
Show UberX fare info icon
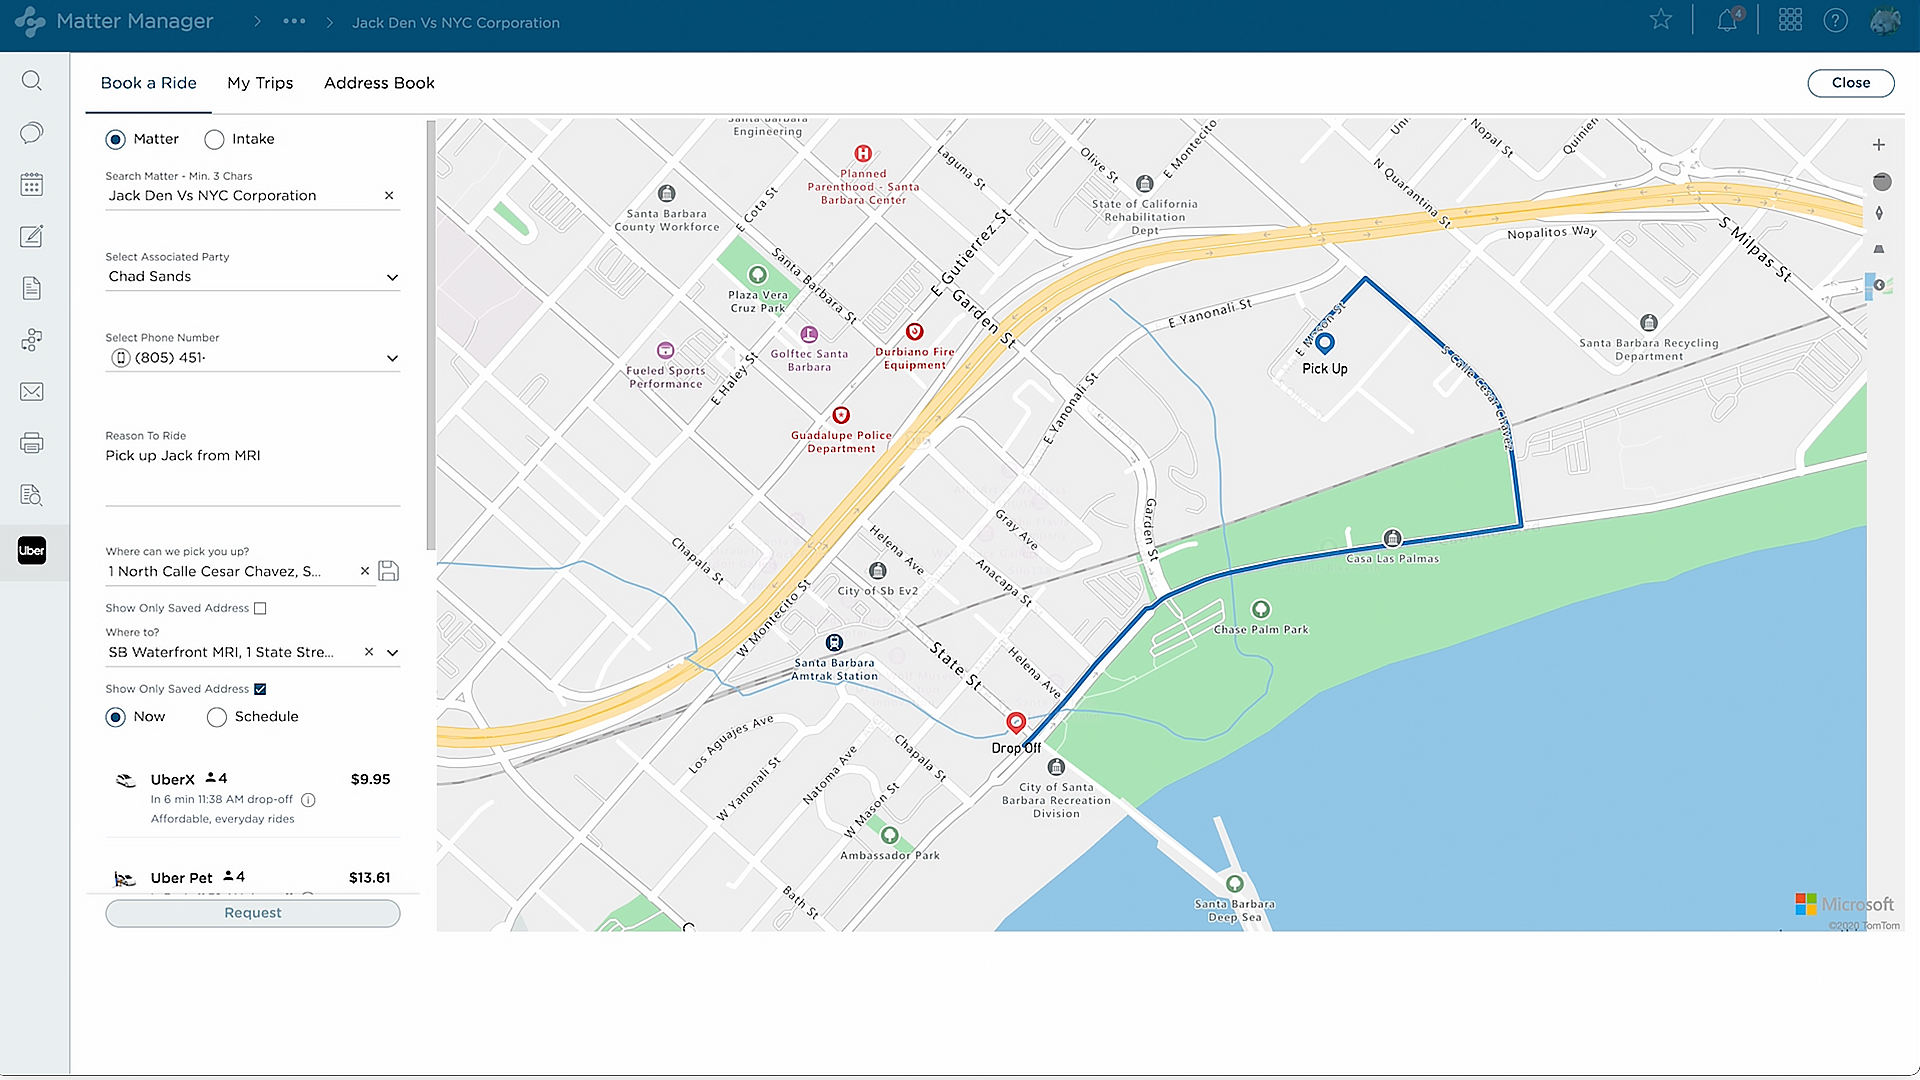308,800
